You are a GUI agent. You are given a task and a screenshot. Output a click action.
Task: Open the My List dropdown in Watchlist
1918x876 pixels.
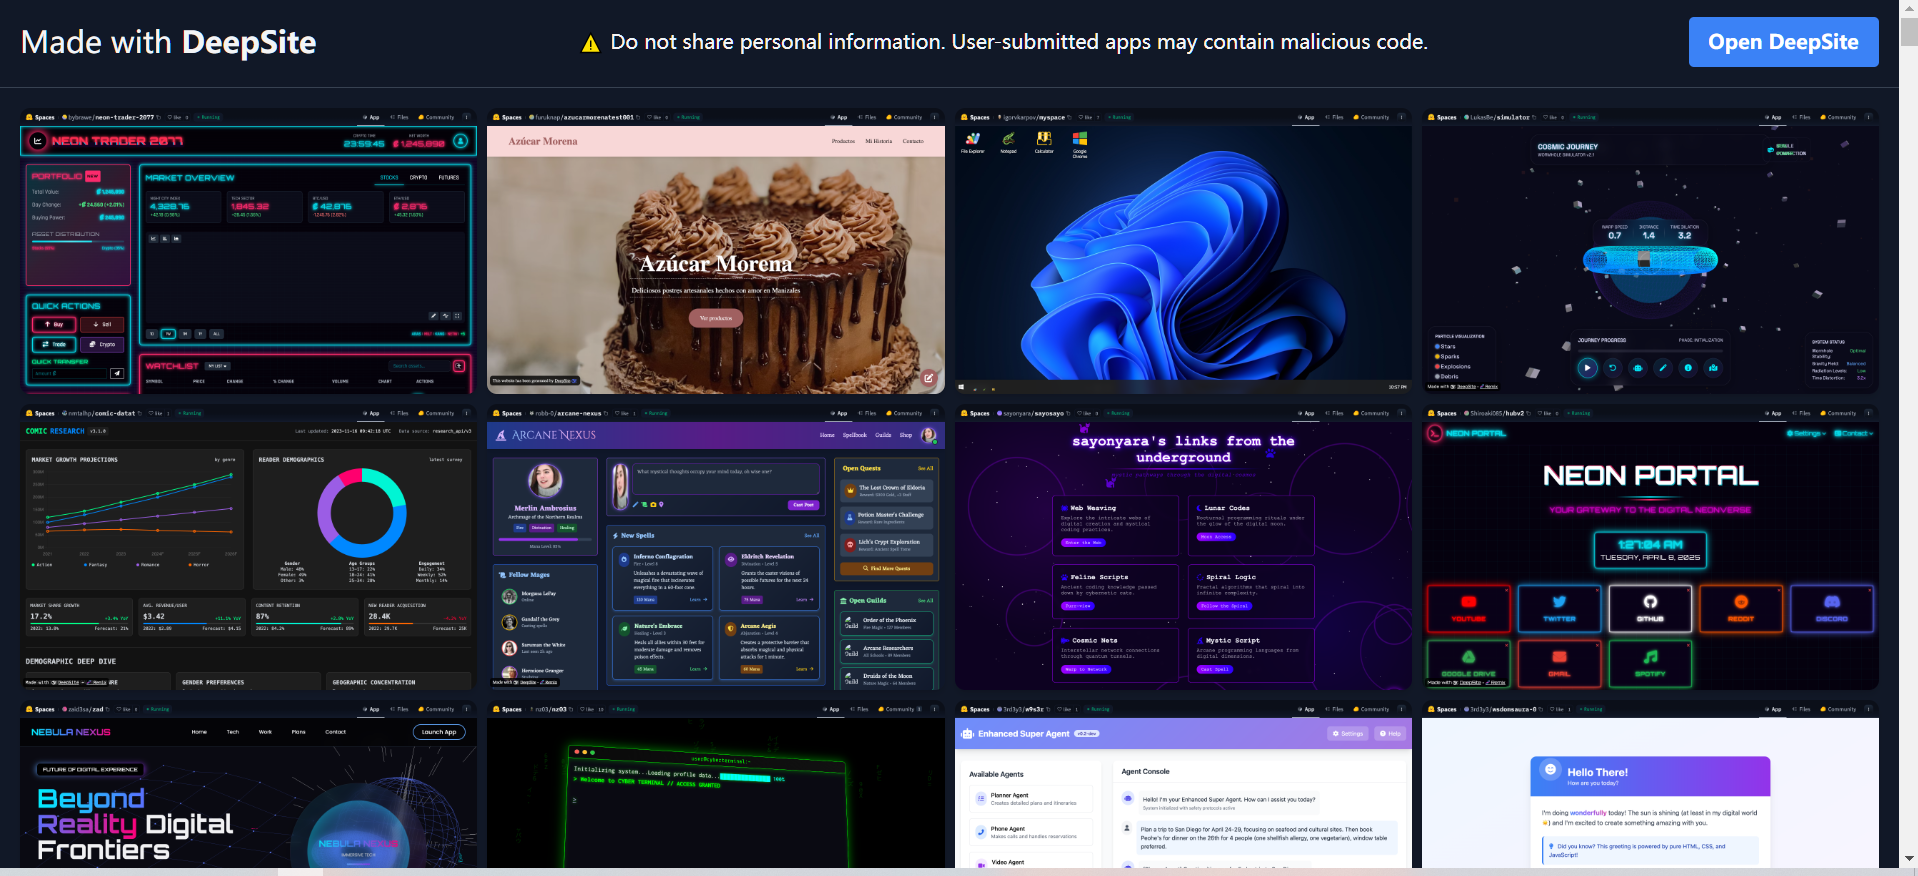point(218,366)
